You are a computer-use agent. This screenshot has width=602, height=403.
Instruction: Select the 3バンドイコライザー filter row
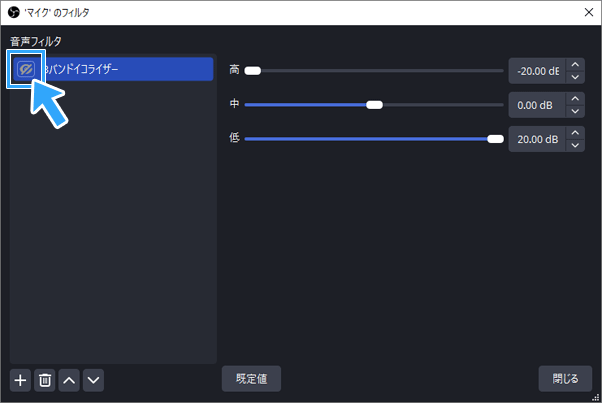[113, 69]
